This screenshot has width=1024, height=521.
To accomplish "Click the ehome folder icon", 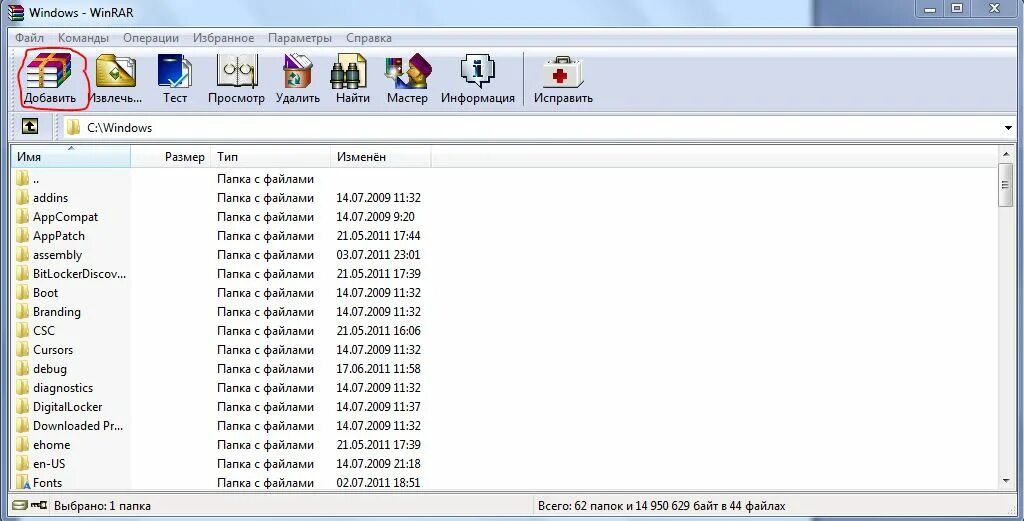I will (23, 445).
